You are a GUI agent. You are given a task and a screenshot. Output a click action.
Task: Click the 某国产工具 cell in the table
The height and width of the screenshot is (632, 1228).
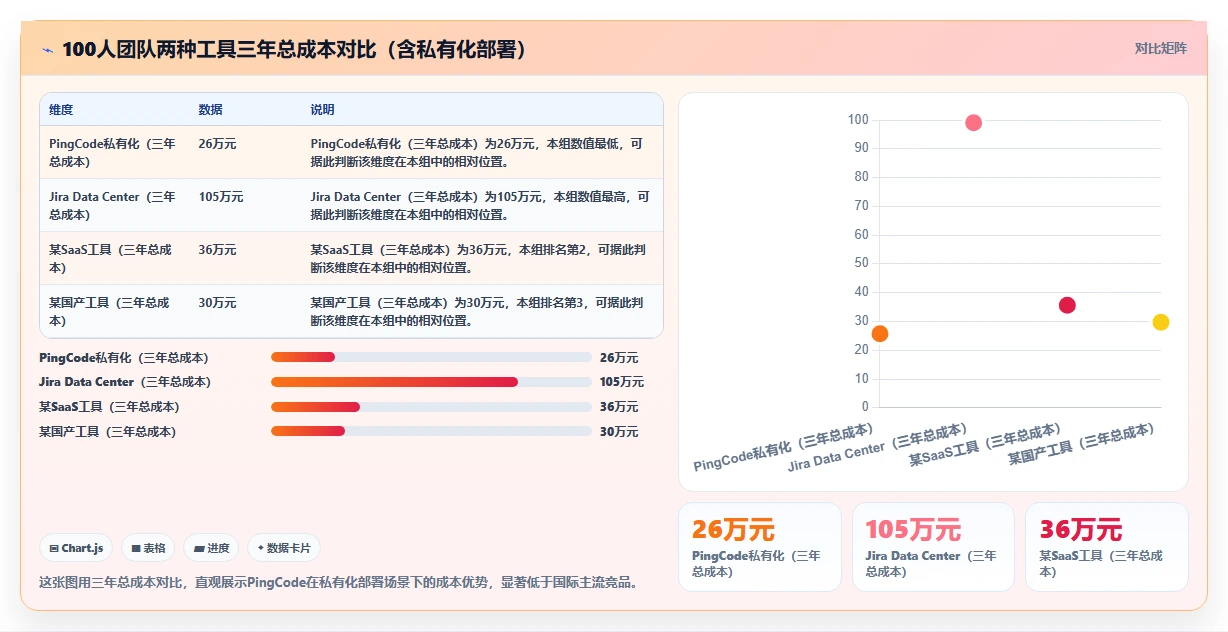113,311
